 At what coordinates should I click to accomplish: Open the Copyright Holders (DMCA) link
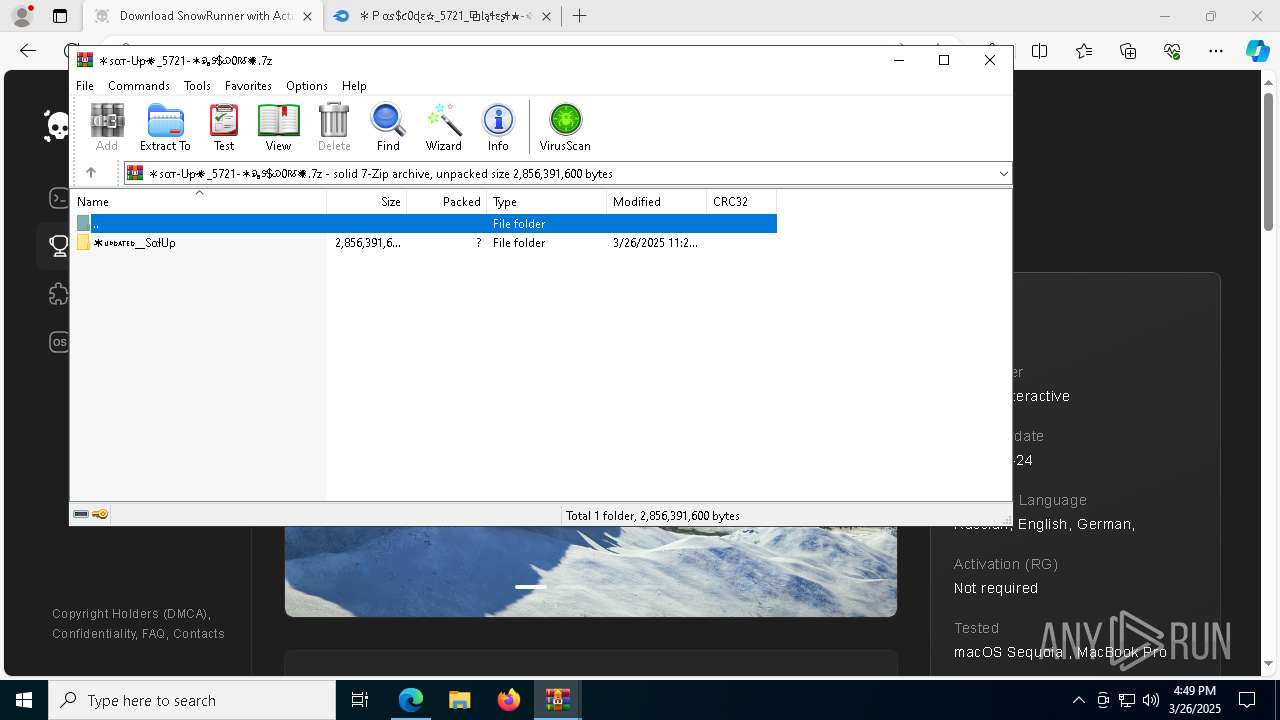(x=131, y=614)
